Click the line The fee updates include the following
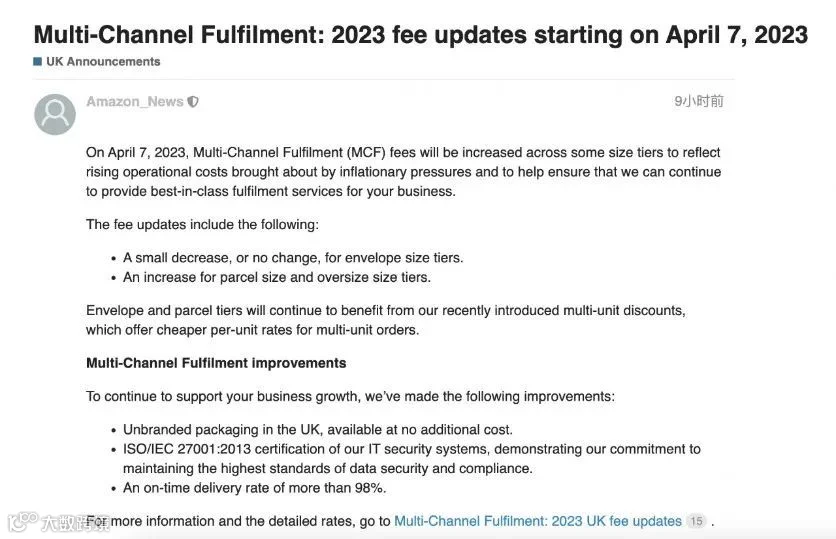 coord(203,224)
